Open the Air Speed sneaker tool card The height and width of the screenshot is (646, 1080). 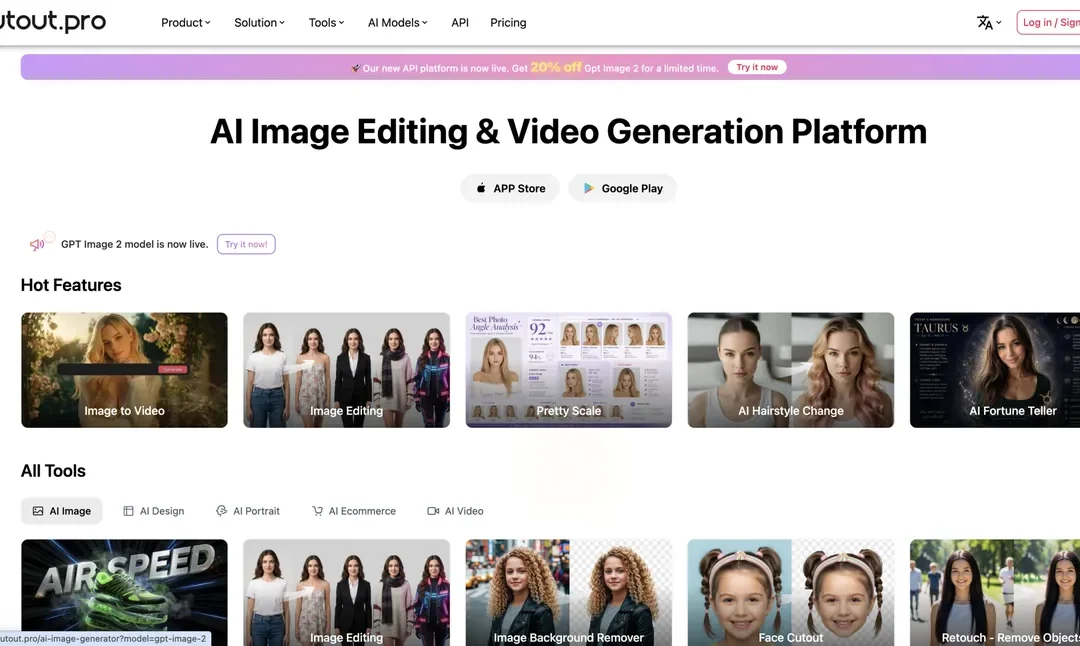pyautogui.click(x=124, y=592)
